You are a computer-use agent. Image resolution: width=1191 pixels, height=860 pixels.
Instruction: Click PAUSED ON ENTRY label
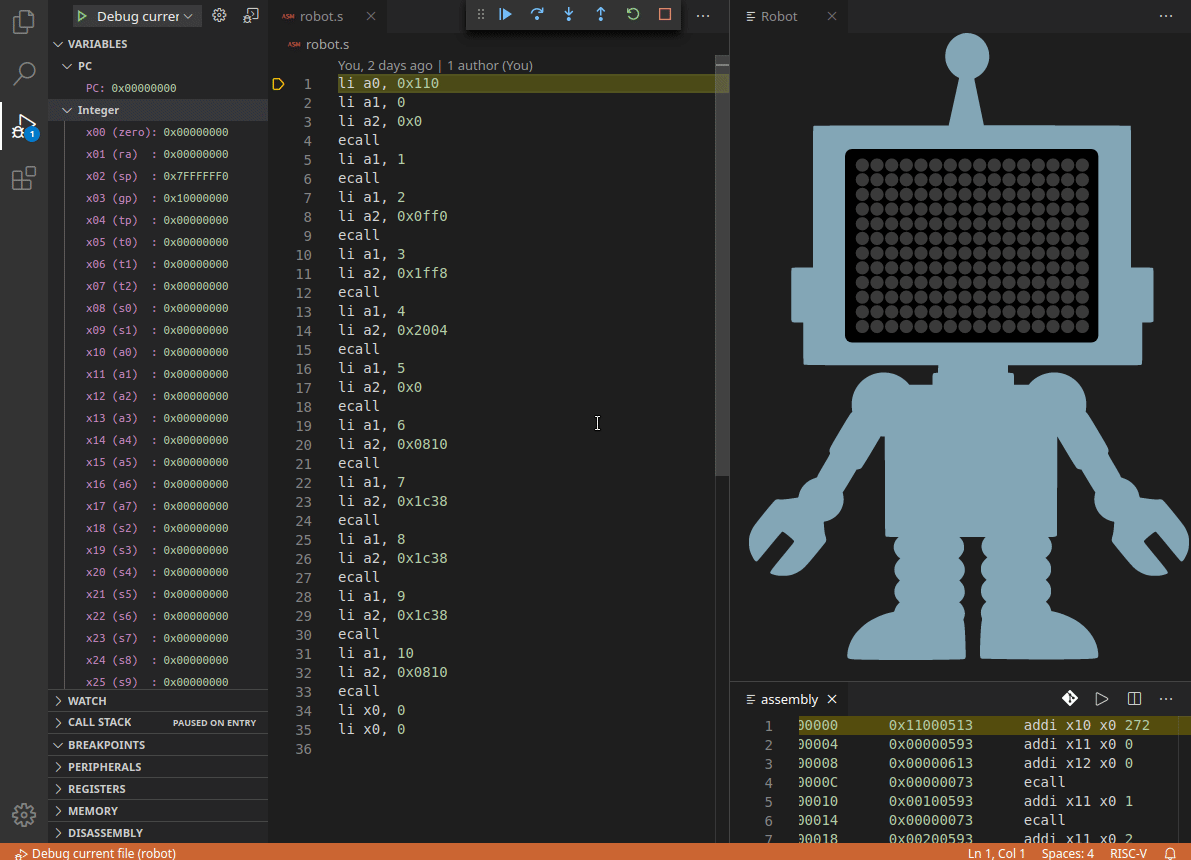pos(214,723)
